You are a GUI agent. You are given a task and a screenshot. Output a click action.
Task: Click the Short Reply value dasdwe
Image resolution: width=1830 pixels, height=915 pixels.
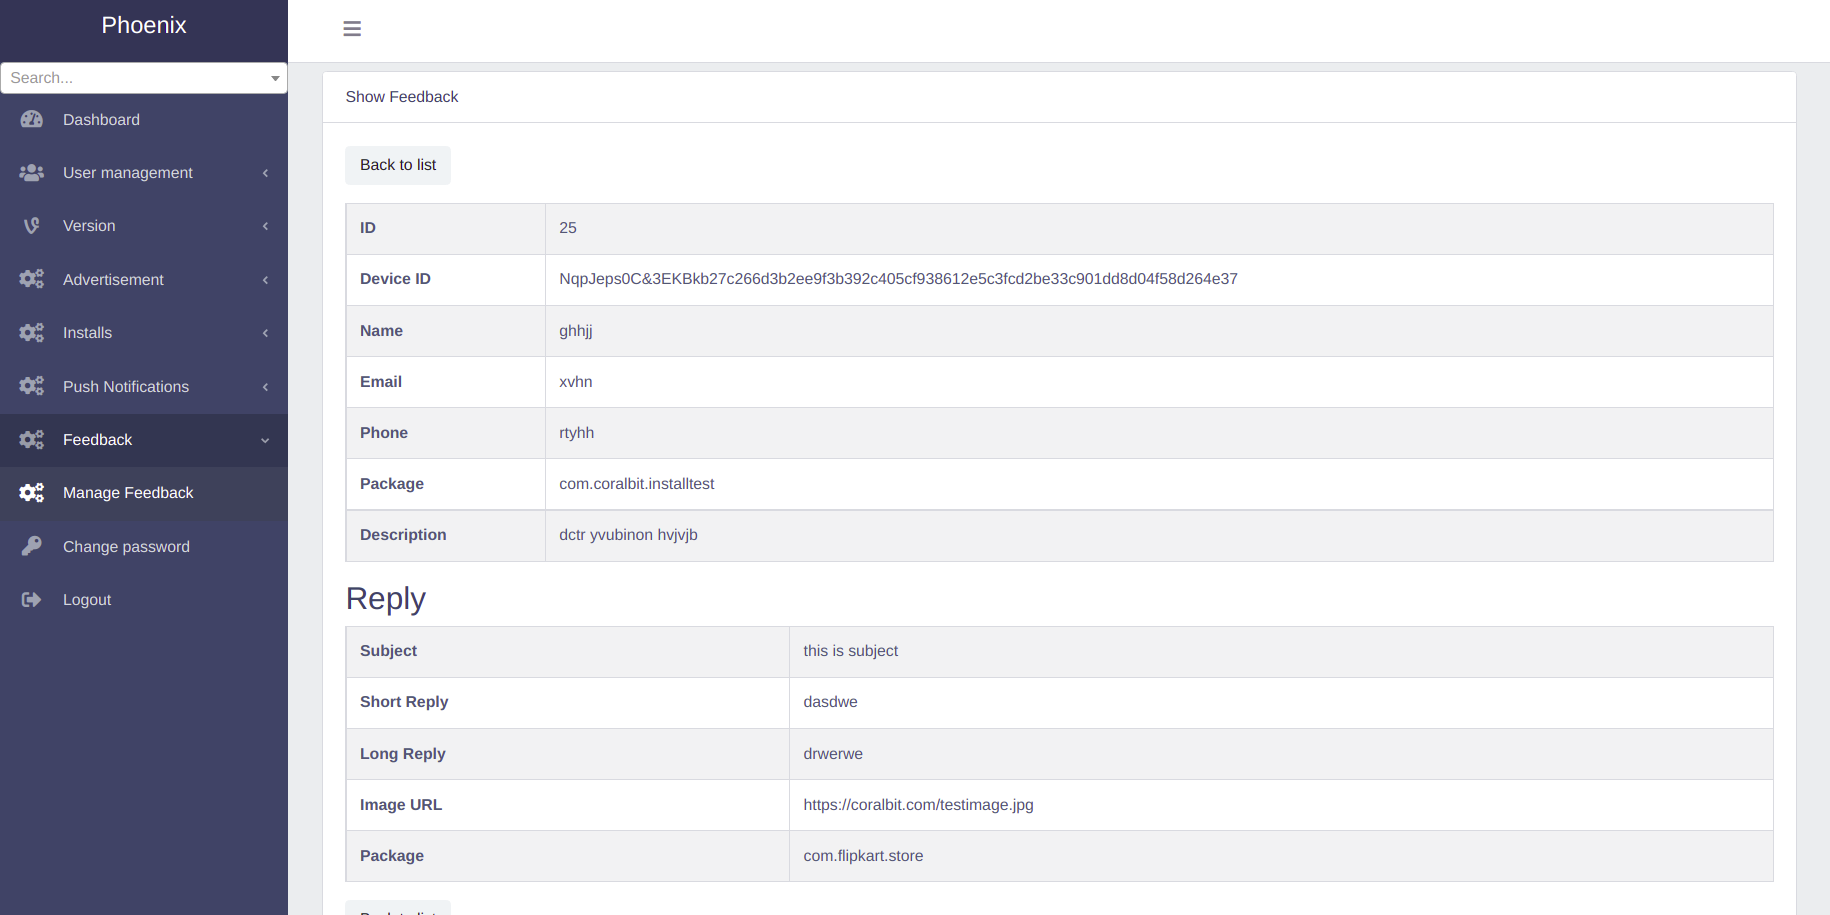831,702
